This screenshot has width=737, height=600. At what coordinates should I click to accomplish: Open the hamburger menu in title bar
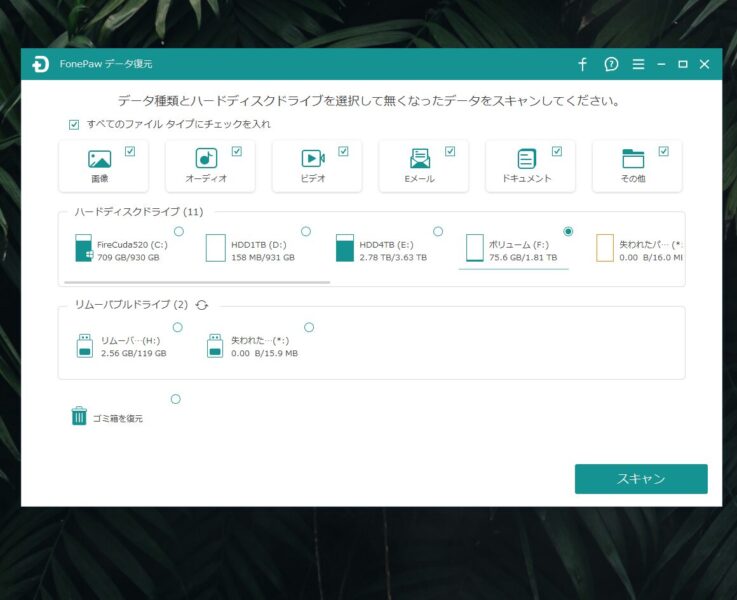click(638, 64)
